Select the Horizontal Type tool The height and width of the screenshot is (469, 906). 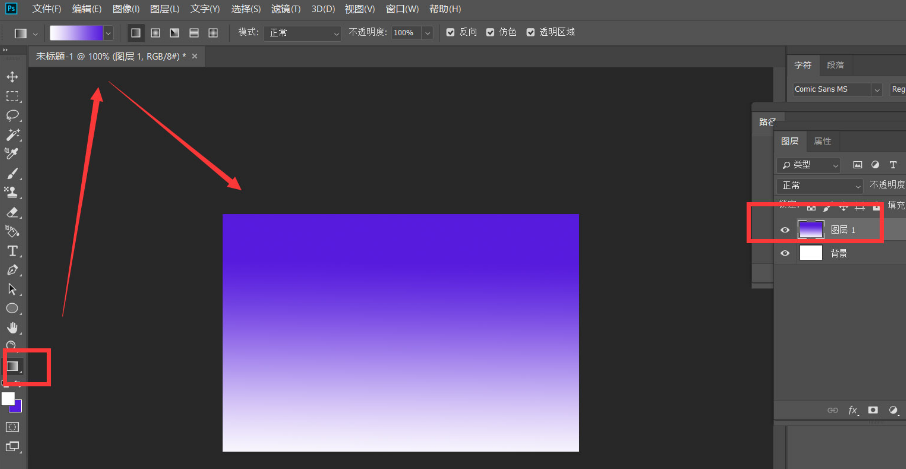[x=13, y=250]
